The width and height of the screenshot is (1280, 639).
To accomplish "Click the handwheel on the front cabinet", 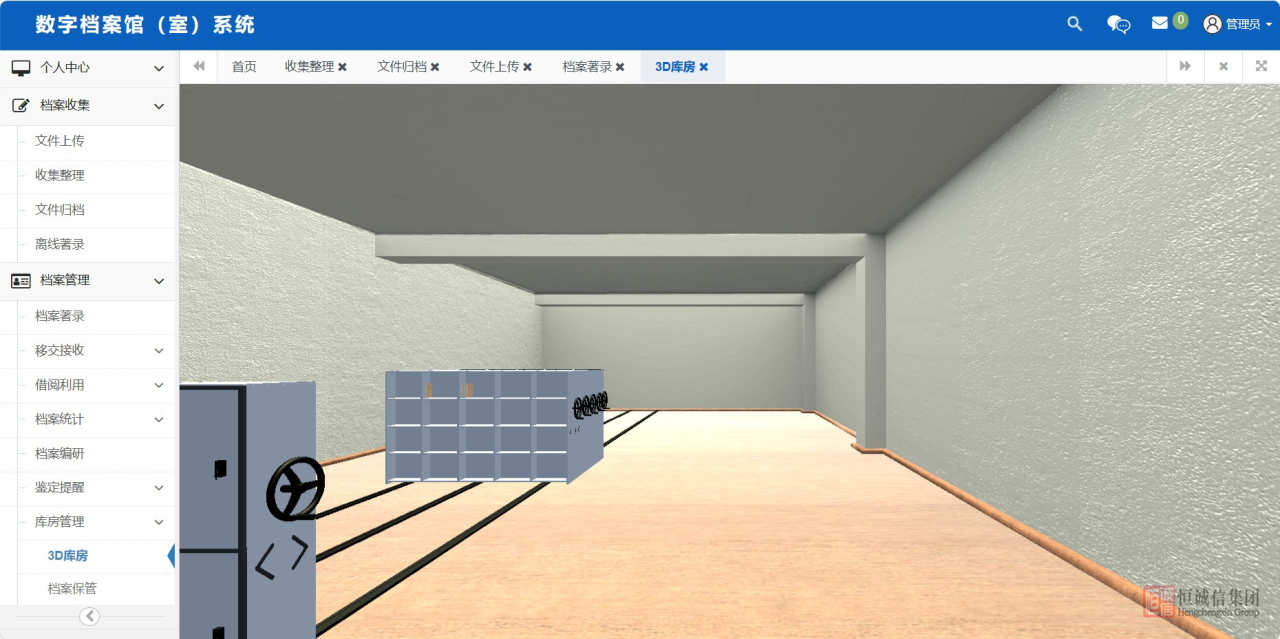I will [295, 490].
